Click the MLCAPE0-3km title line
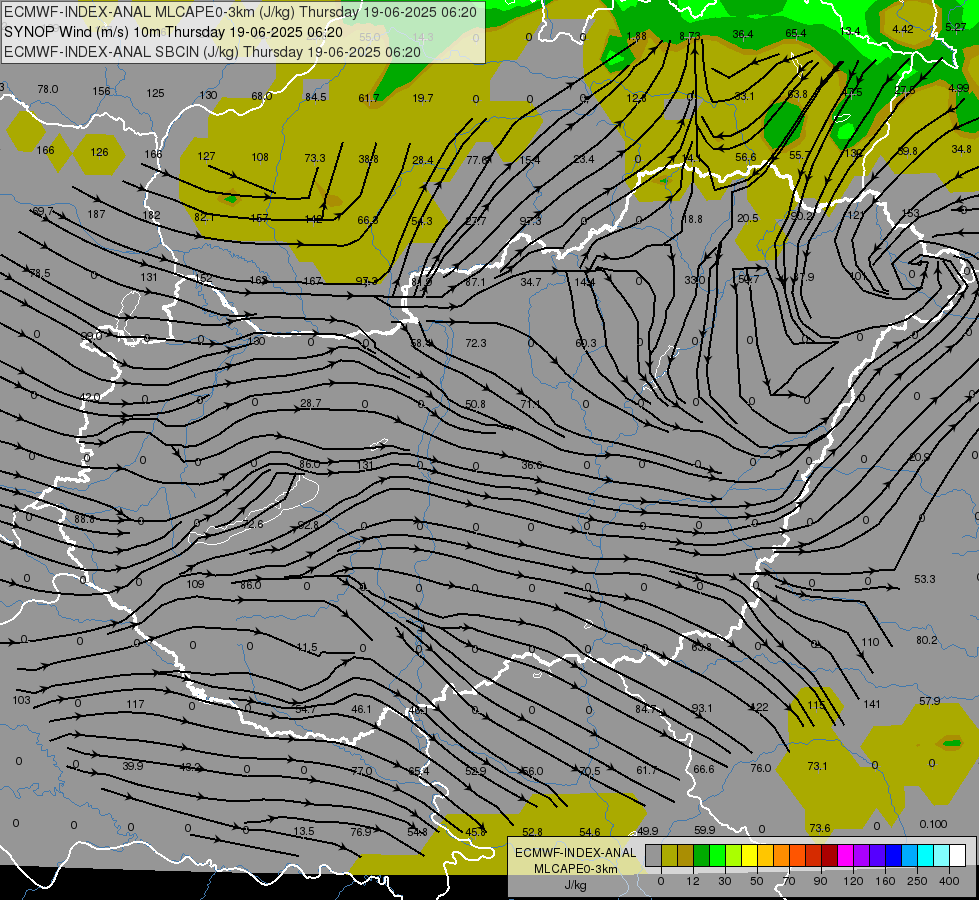 click(x=240, y=12)
